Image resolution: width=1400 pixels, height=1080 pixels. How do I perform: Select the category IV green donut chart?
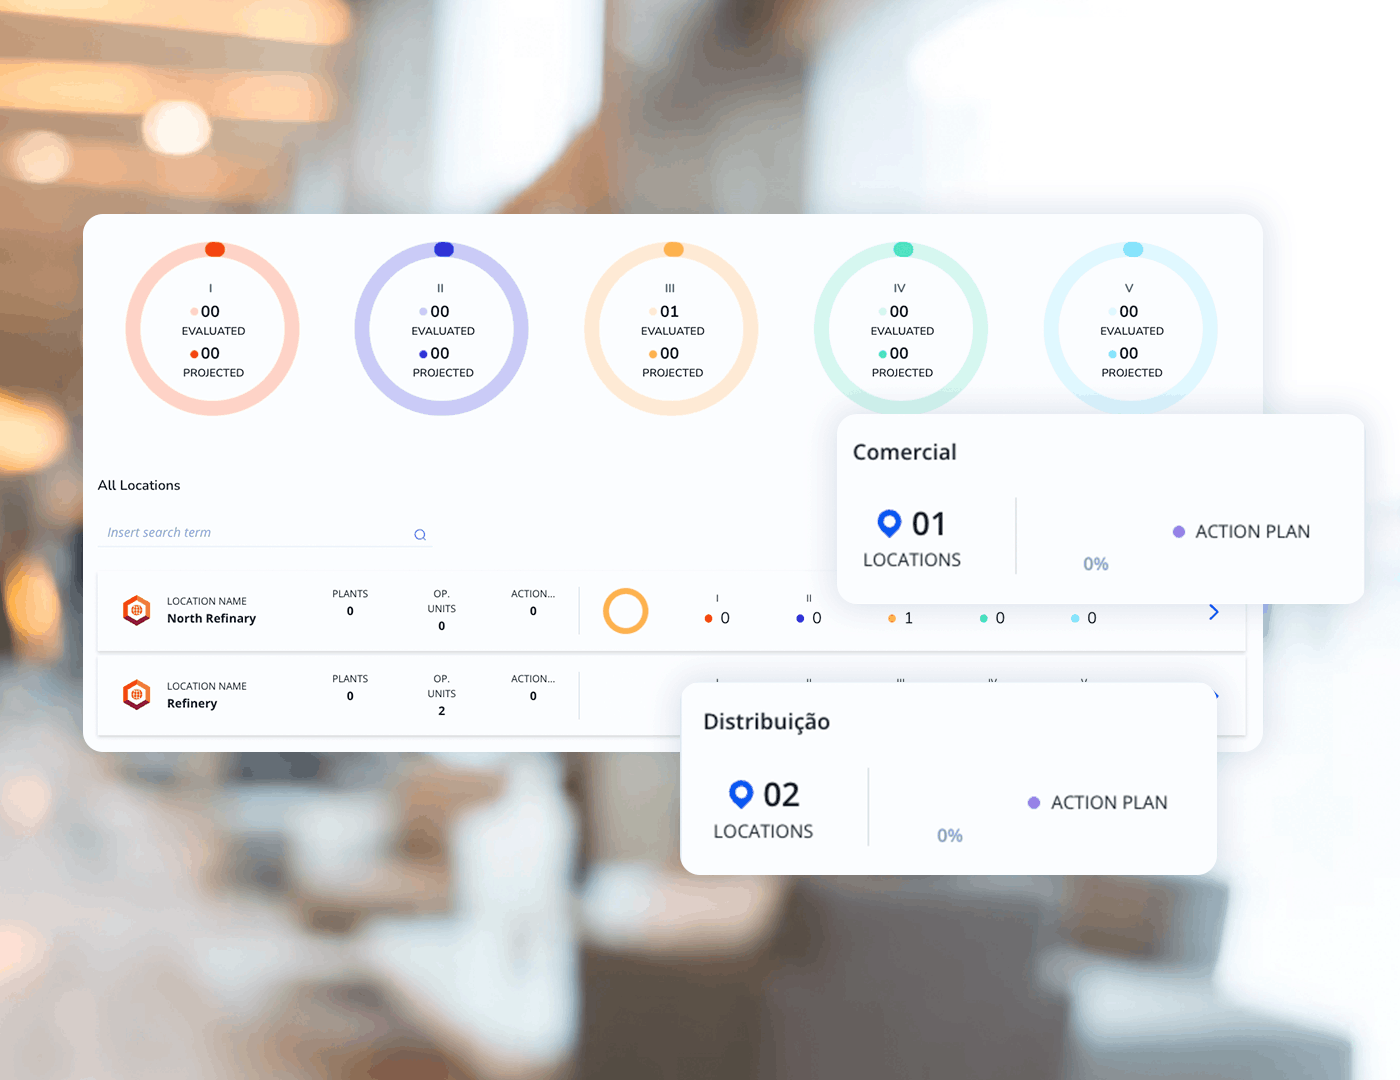901,329
